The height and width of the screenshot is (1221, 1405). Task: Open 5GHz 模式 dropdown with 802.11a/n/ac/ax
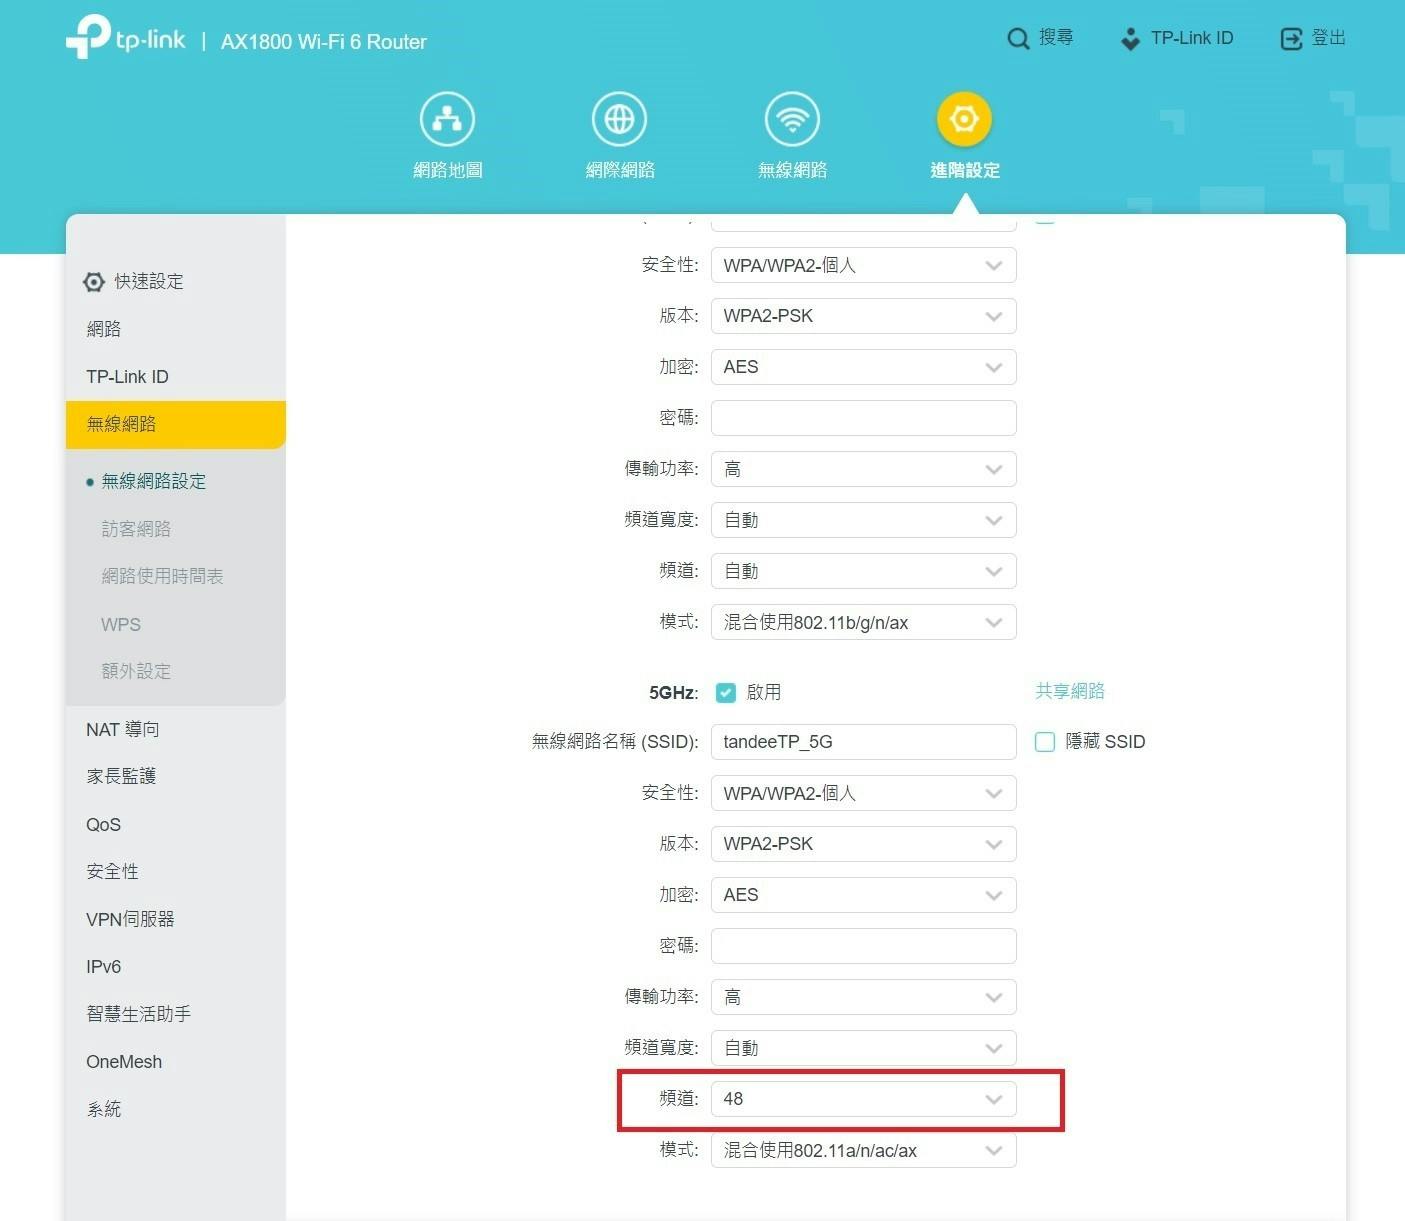pyautogui.click(x=863, y=1150)
